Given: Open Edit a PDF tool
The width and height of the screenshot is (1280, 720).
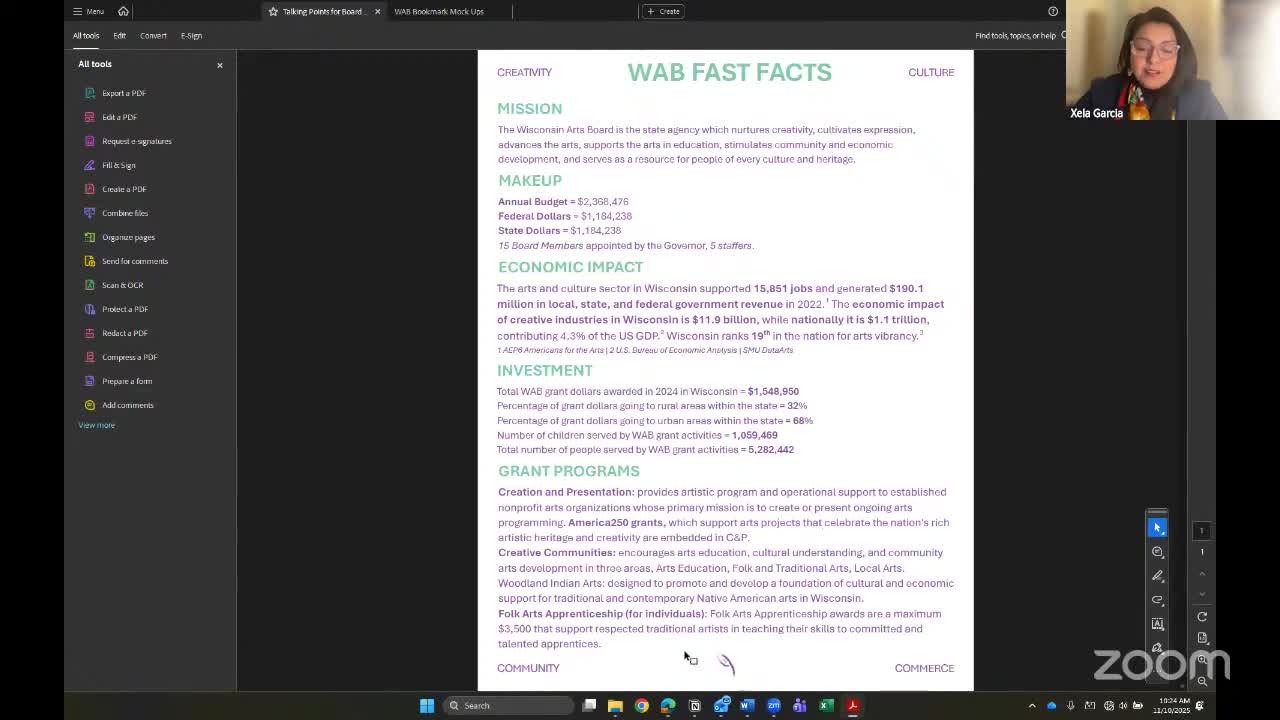Looking at the screenshot, I should tap(111, 117).
